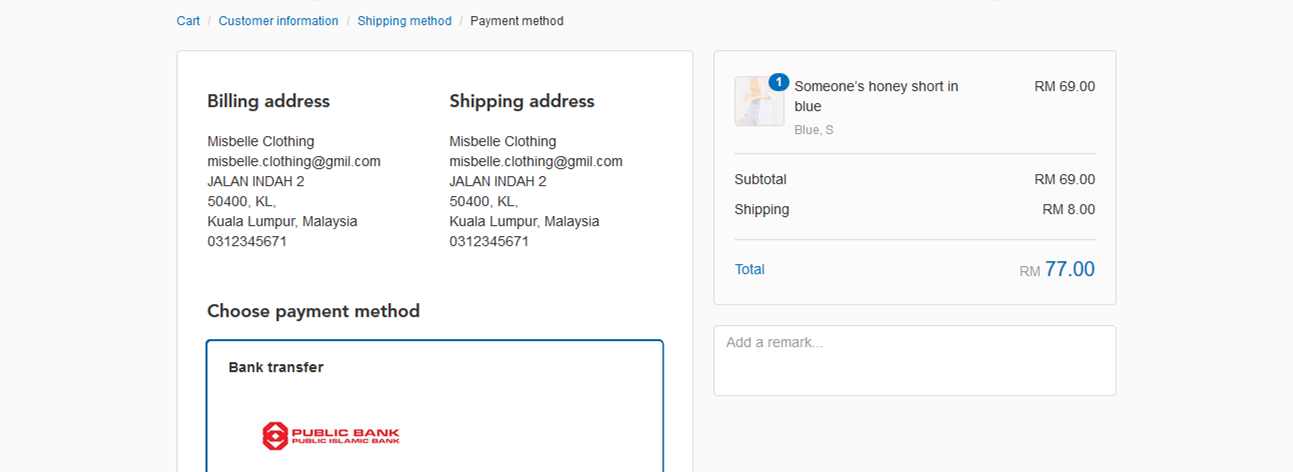Click the Shipping address heading
This screenshot has width=1293, height=472.
click(x=522, y=101)
